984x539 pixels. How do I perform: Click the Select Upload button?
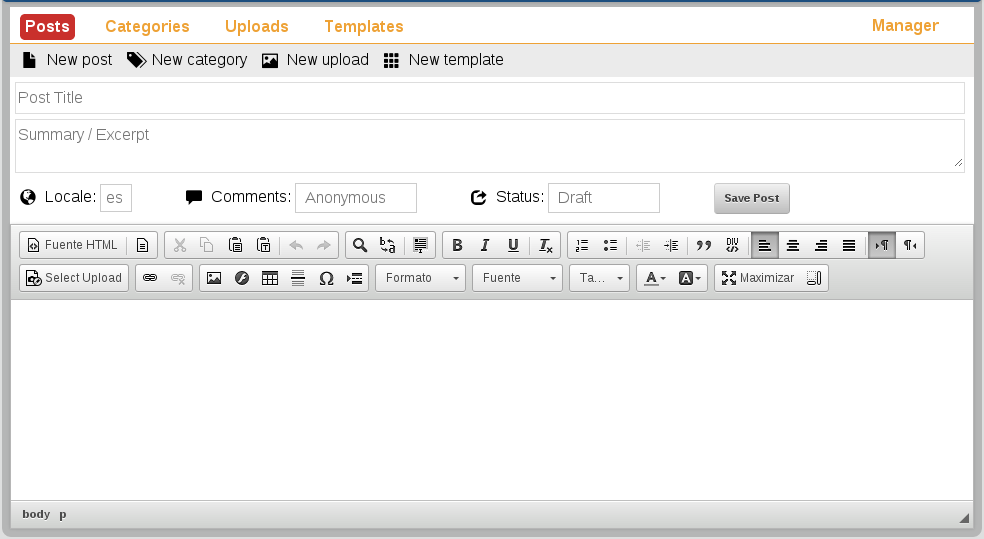pos(74,278)
